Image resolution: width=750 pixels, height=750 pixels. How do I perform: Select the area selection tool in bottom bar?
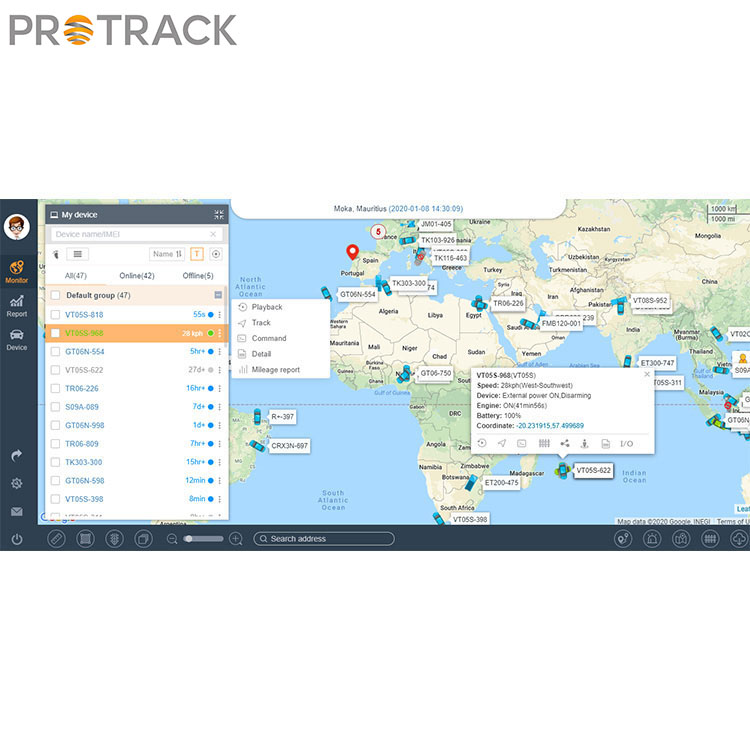[86, 539]
